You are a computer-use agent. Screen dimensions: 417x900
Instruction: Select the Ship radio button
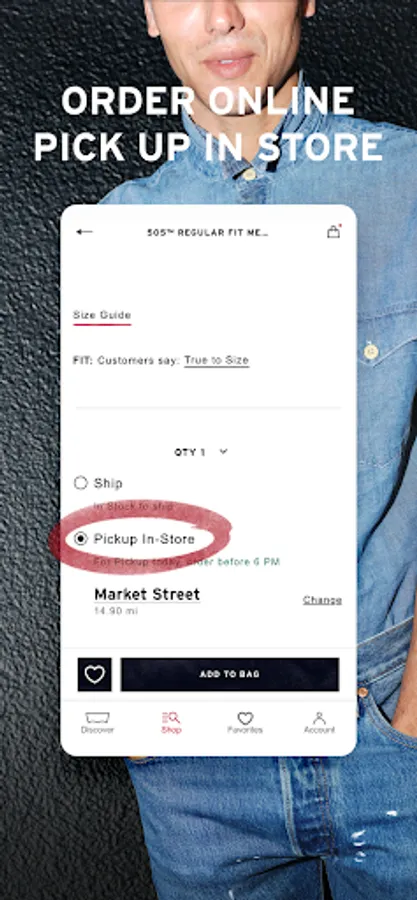(81, 483)
